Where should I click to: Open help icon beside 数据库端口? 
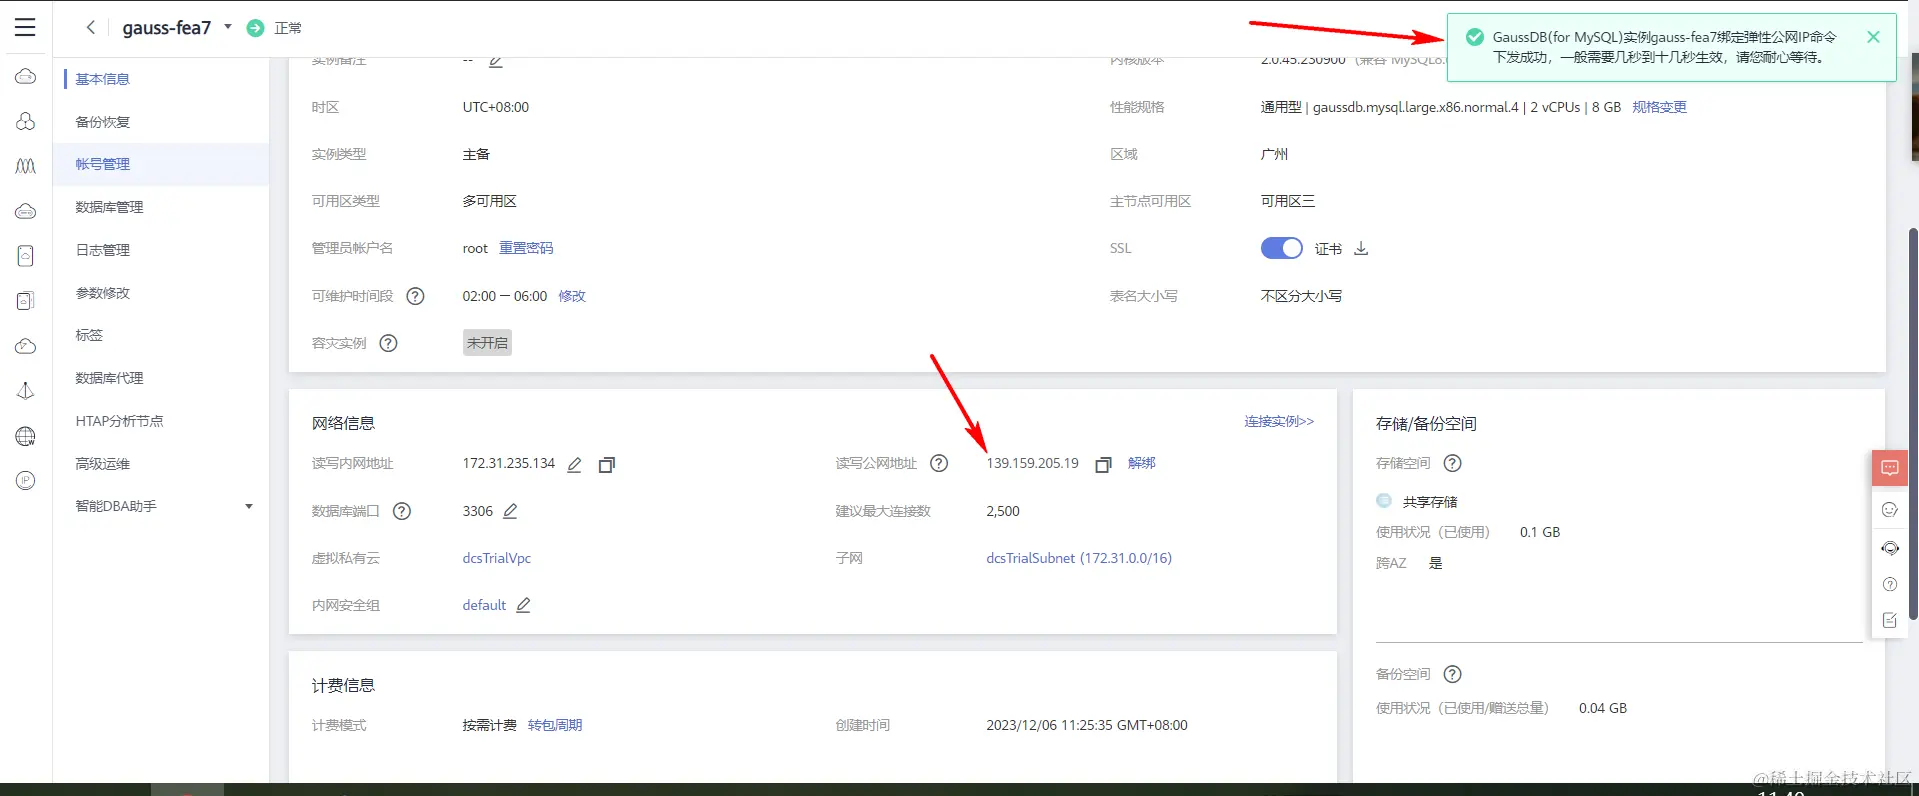click(402, 511)
